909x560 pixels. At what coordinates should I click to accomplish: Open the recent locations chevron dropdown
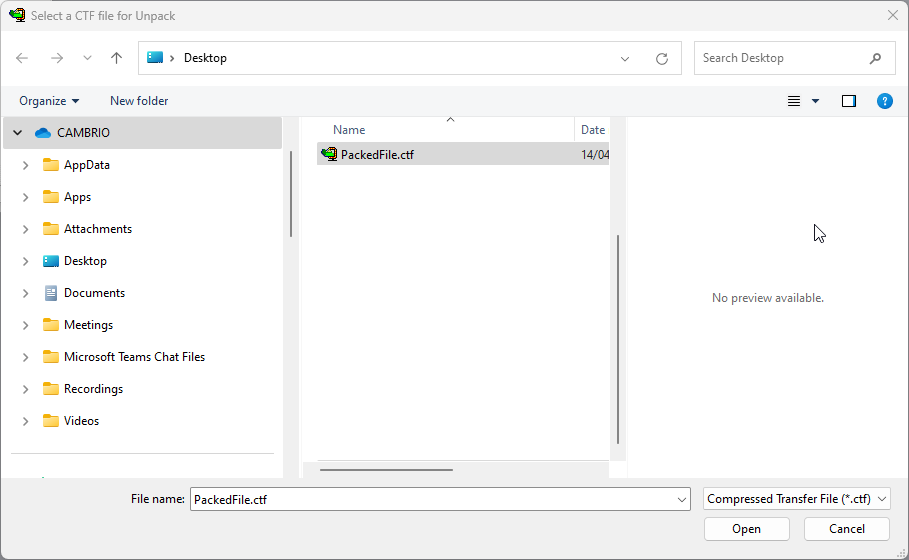pos(86,59)
